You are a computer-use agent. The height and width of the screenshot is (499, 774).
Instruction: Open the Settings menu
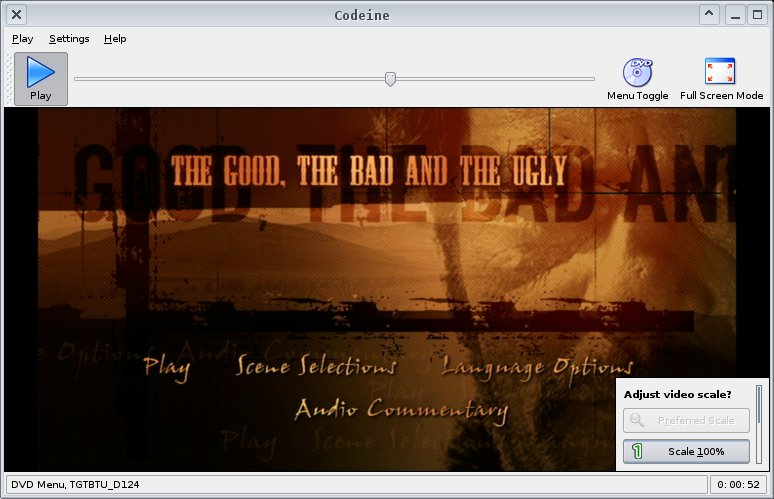69,38
